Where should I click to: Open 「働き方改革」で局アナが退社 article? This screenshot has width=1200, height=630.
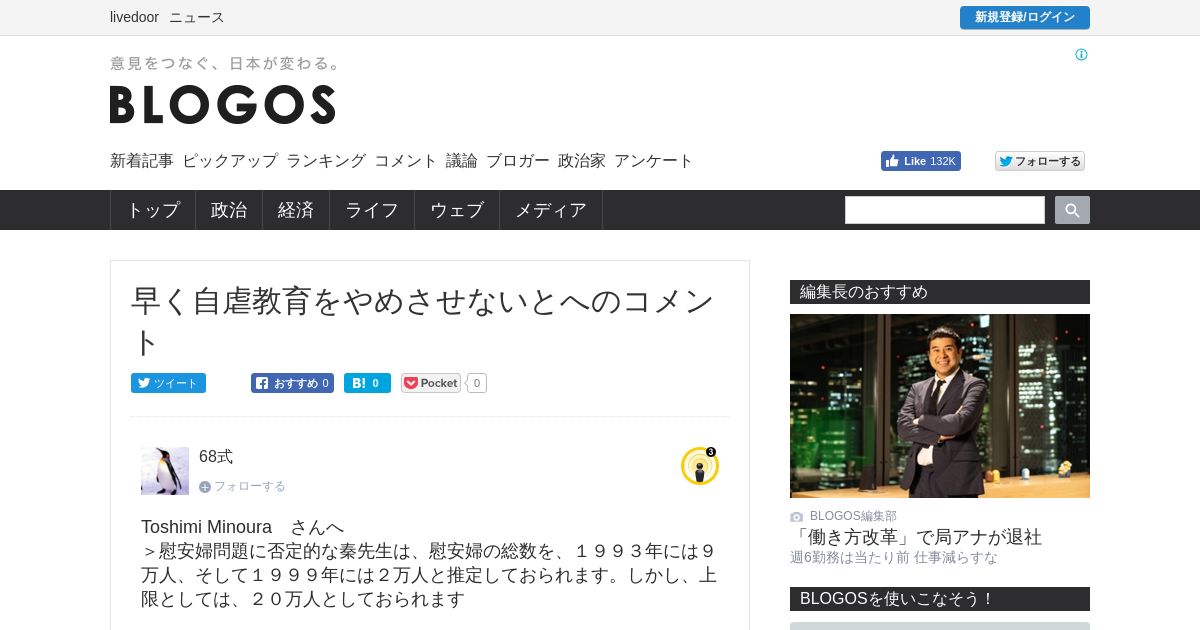pos(916,537)
